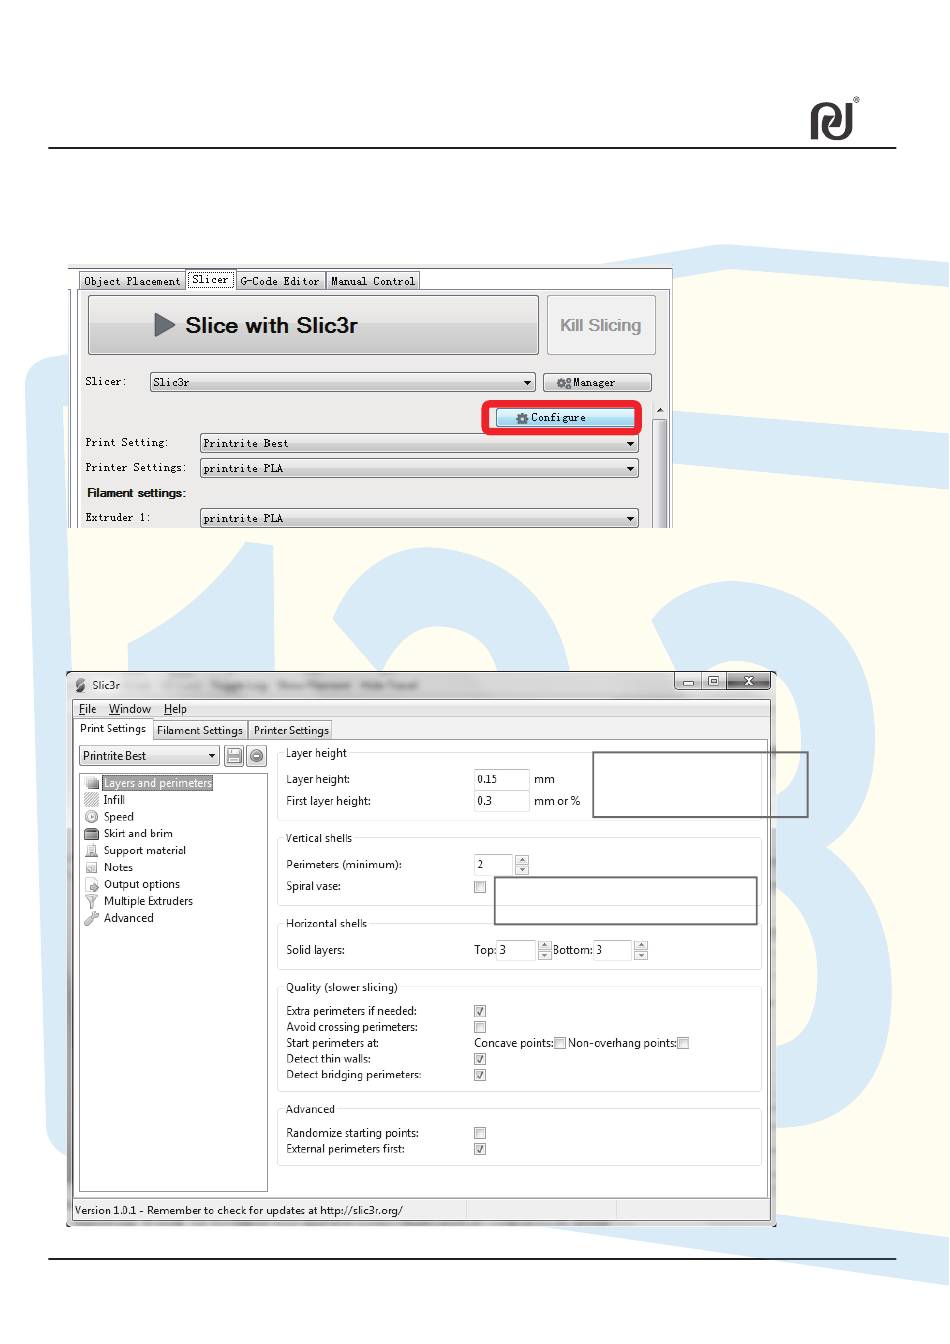Click the Slic3r window title icon

(x=81, y=685)
